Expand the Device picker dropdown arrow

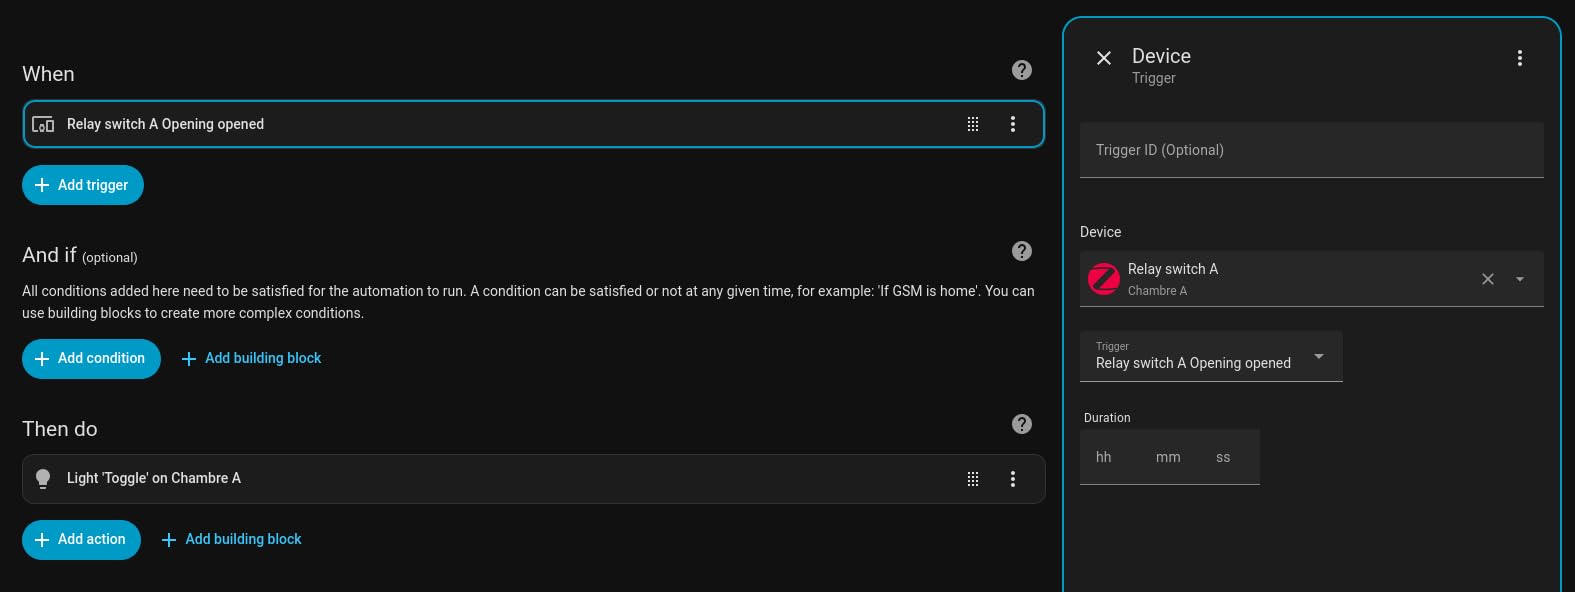point(1519,279)
